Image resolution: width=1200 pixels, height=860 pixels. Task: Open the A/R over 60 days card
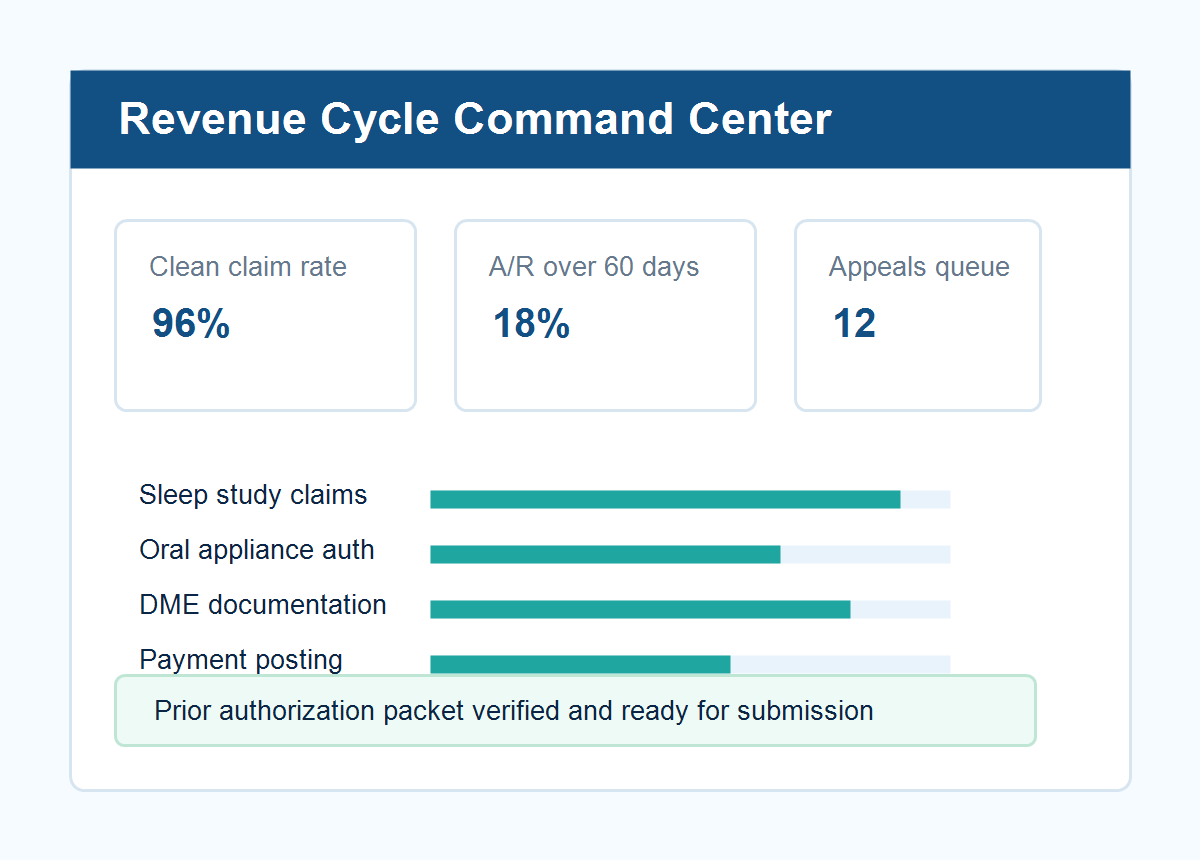[605, 315]
